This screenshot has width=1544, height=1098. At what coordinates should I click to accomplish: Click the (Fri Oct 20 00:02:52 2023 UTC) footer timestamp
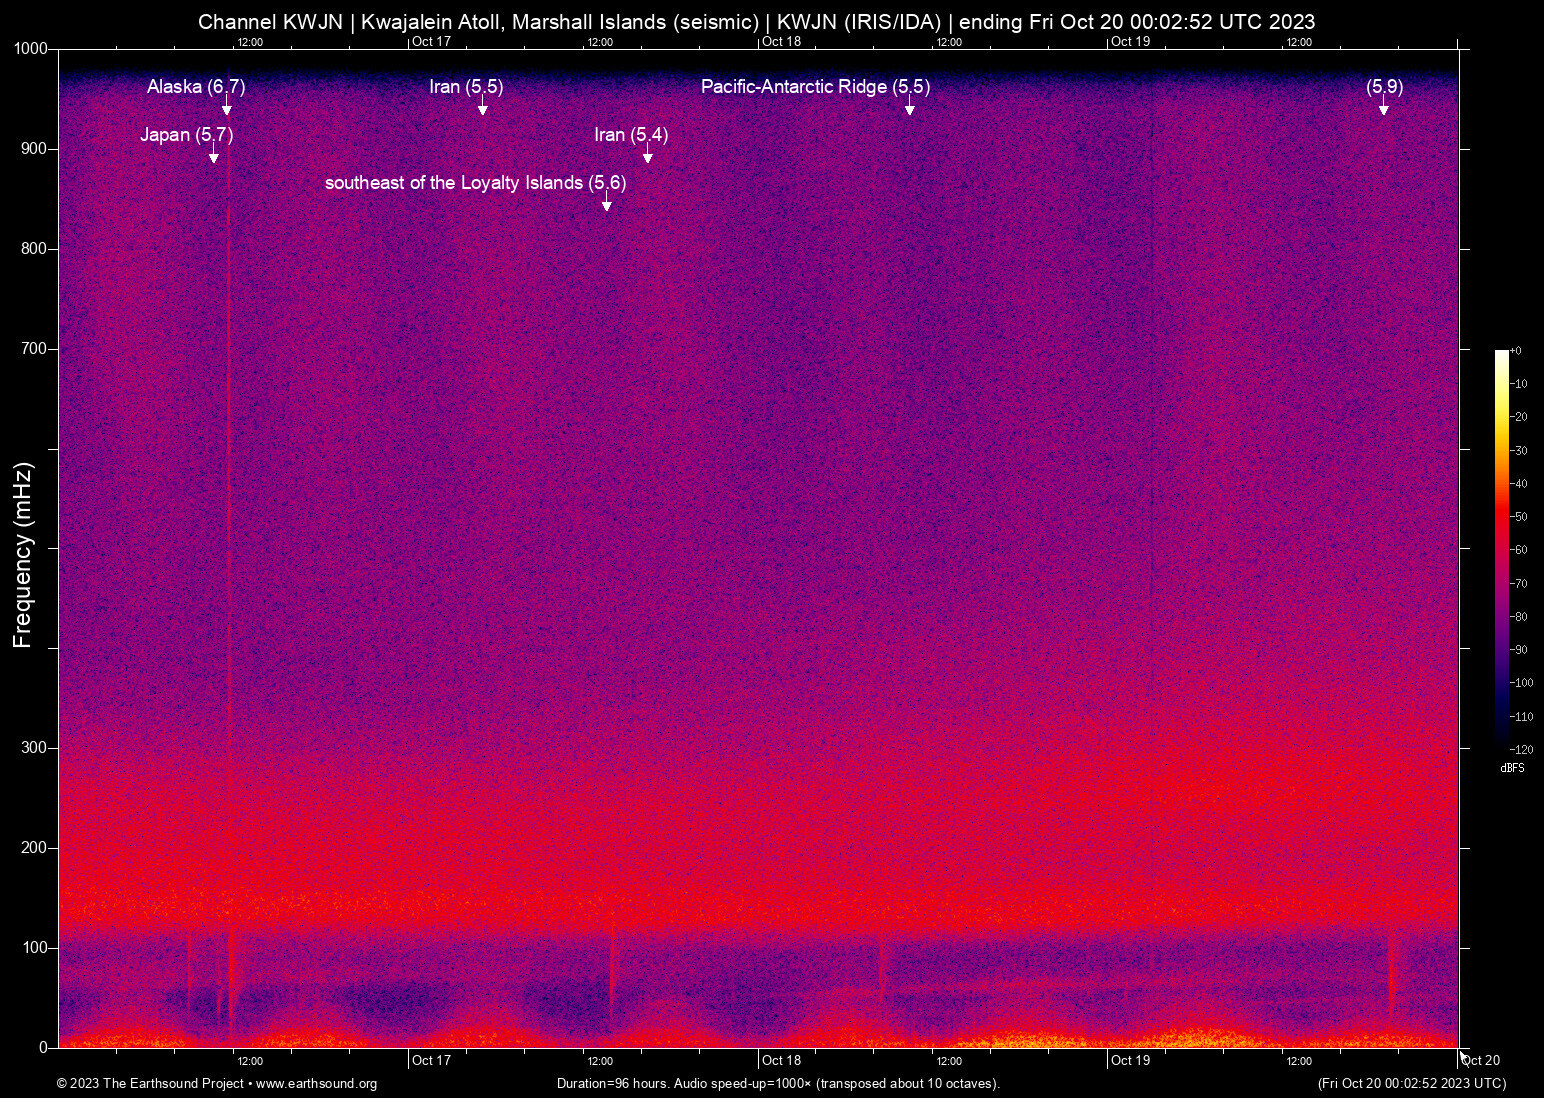point(1412,1084)
